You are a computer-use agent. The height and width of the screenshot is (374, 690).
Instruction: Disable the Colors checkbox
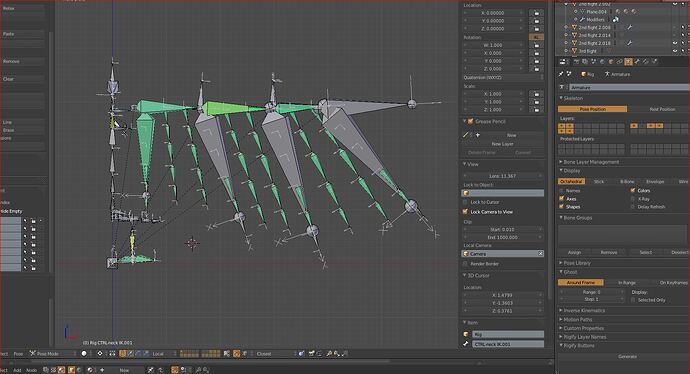[633, 191]
